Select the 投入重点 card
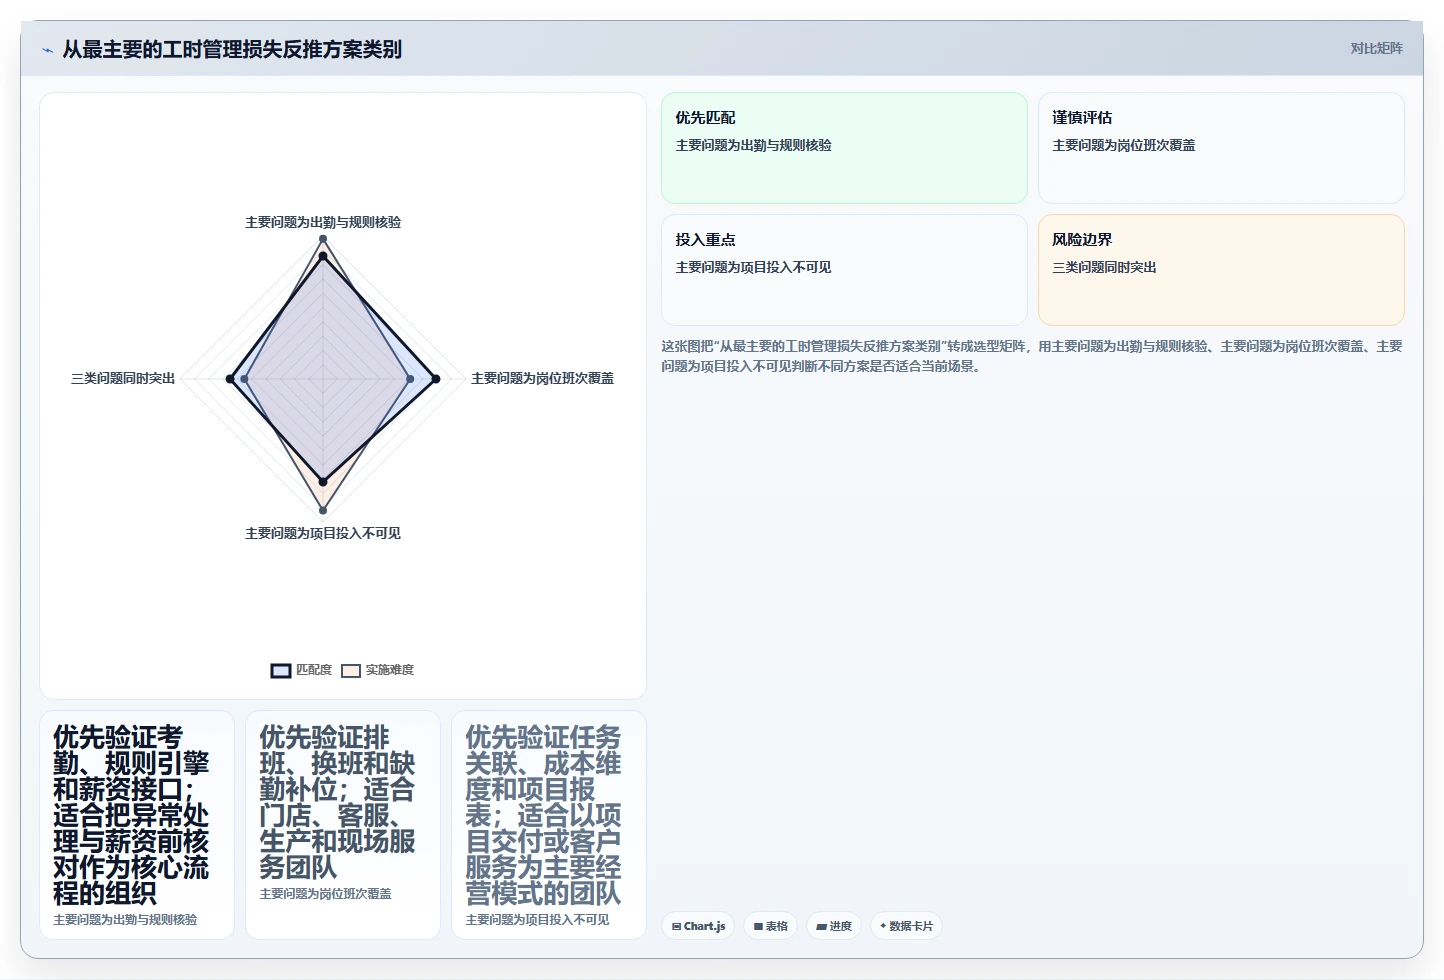Screen dimensions: 1444x980 click(844, 270)
